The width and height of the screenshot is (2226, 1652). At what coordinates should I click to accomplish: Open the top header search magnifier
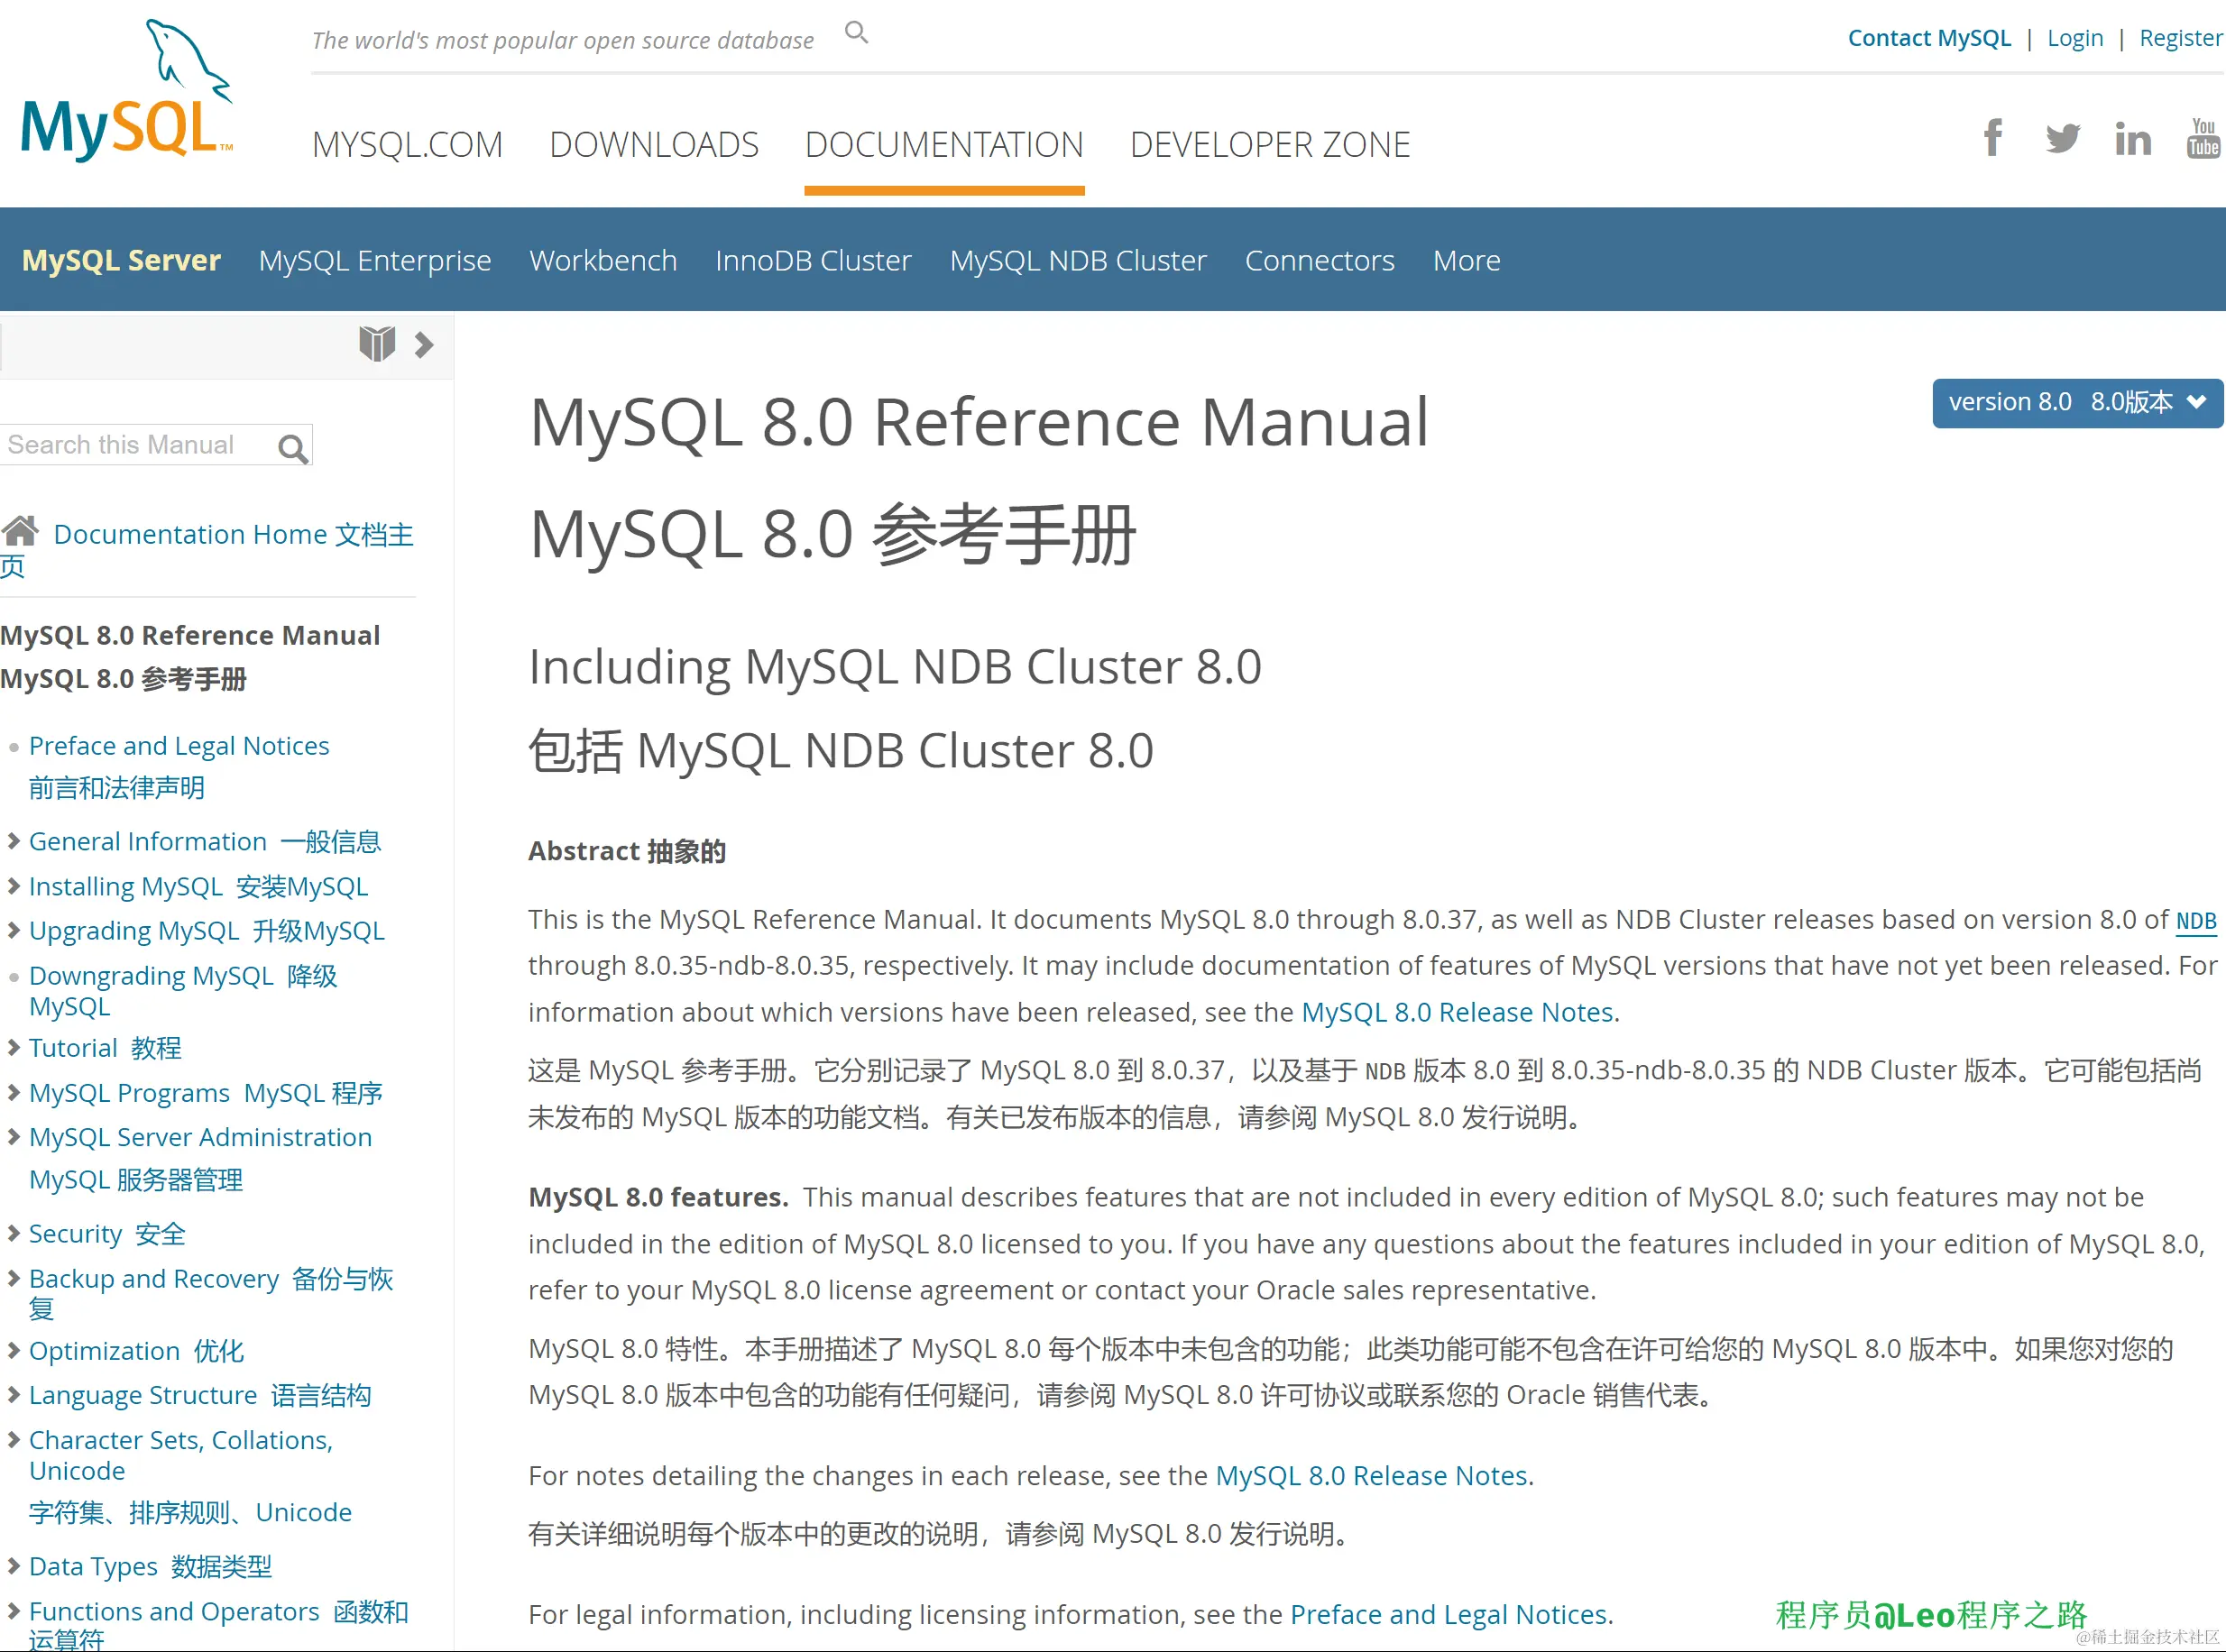tap(856, 33)
